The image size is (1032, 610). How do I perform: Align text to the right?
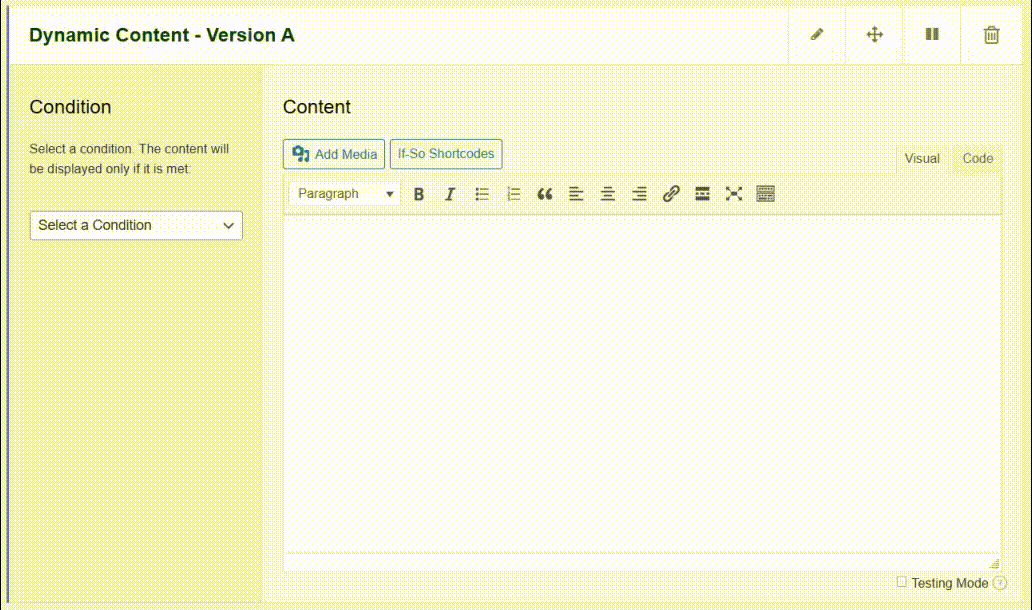(x=639, y=194)
